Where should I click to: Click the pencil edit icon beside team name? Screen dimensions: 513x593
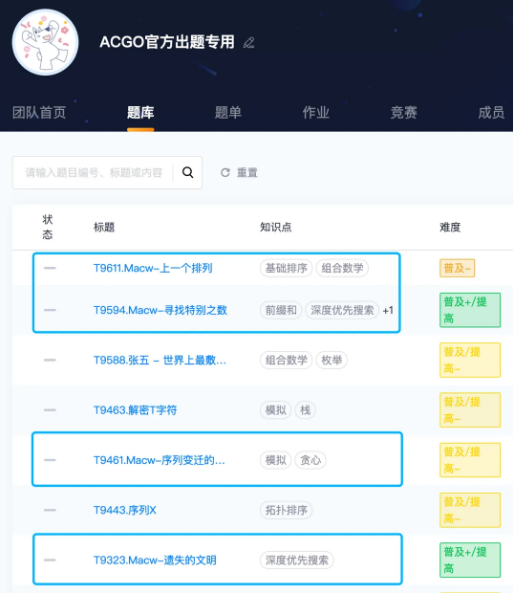[249, 42]
